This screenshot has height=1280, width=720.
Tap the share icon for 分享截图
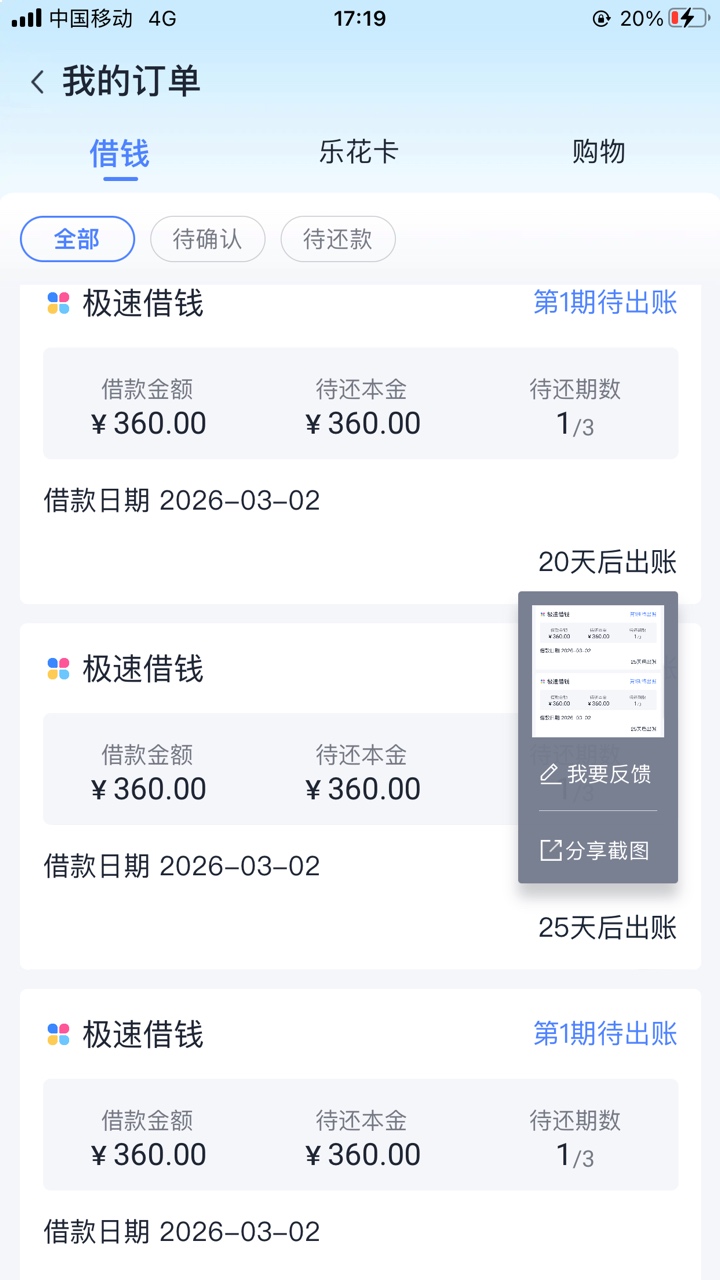click(550, 850)
